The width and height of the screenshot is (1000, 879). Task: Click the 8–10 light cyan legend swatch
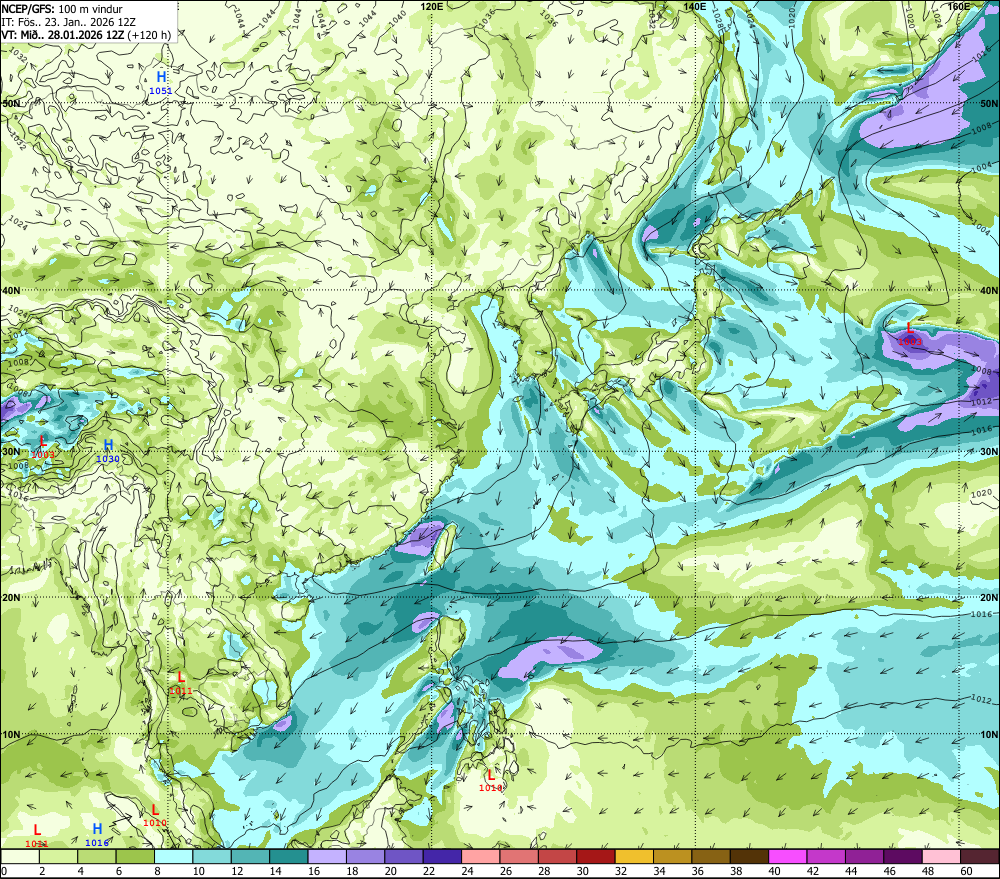[x=173, y=857]
